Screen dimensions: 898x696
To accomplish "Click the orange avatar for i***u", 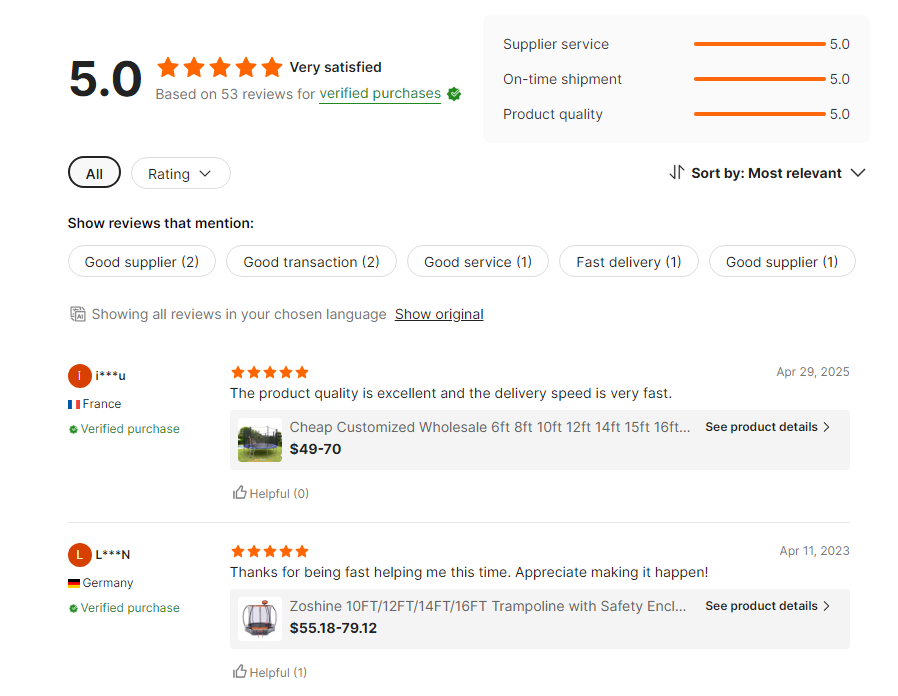I will point(80,376).
